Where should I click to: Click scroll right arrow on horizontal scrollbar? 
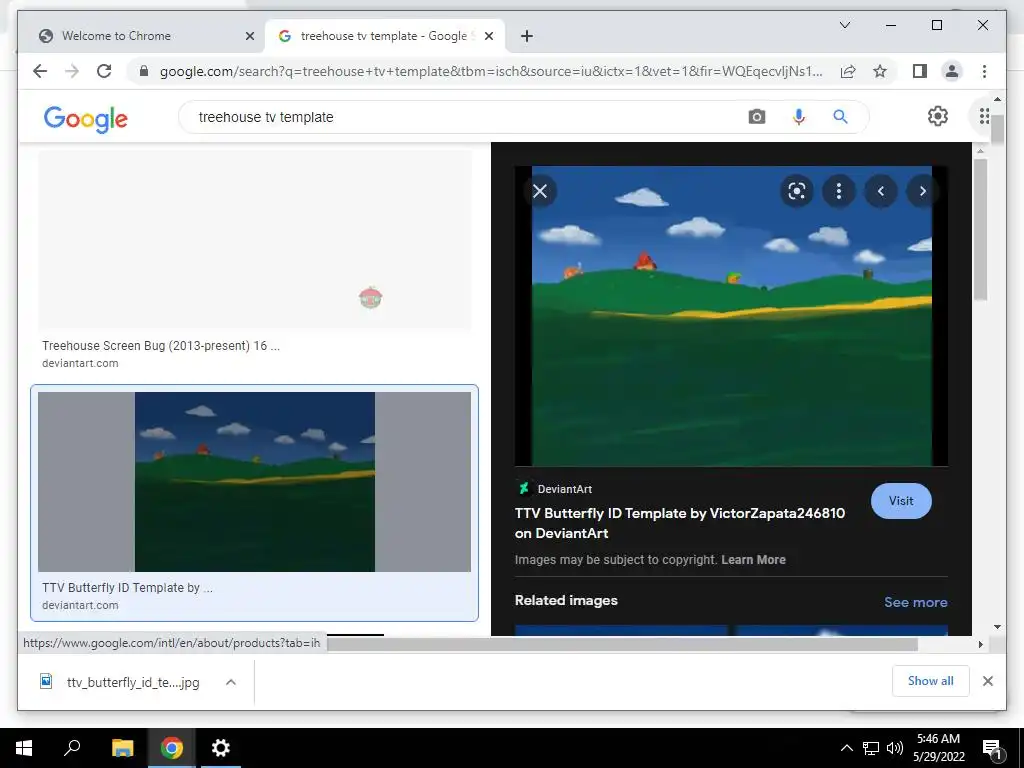980,645
